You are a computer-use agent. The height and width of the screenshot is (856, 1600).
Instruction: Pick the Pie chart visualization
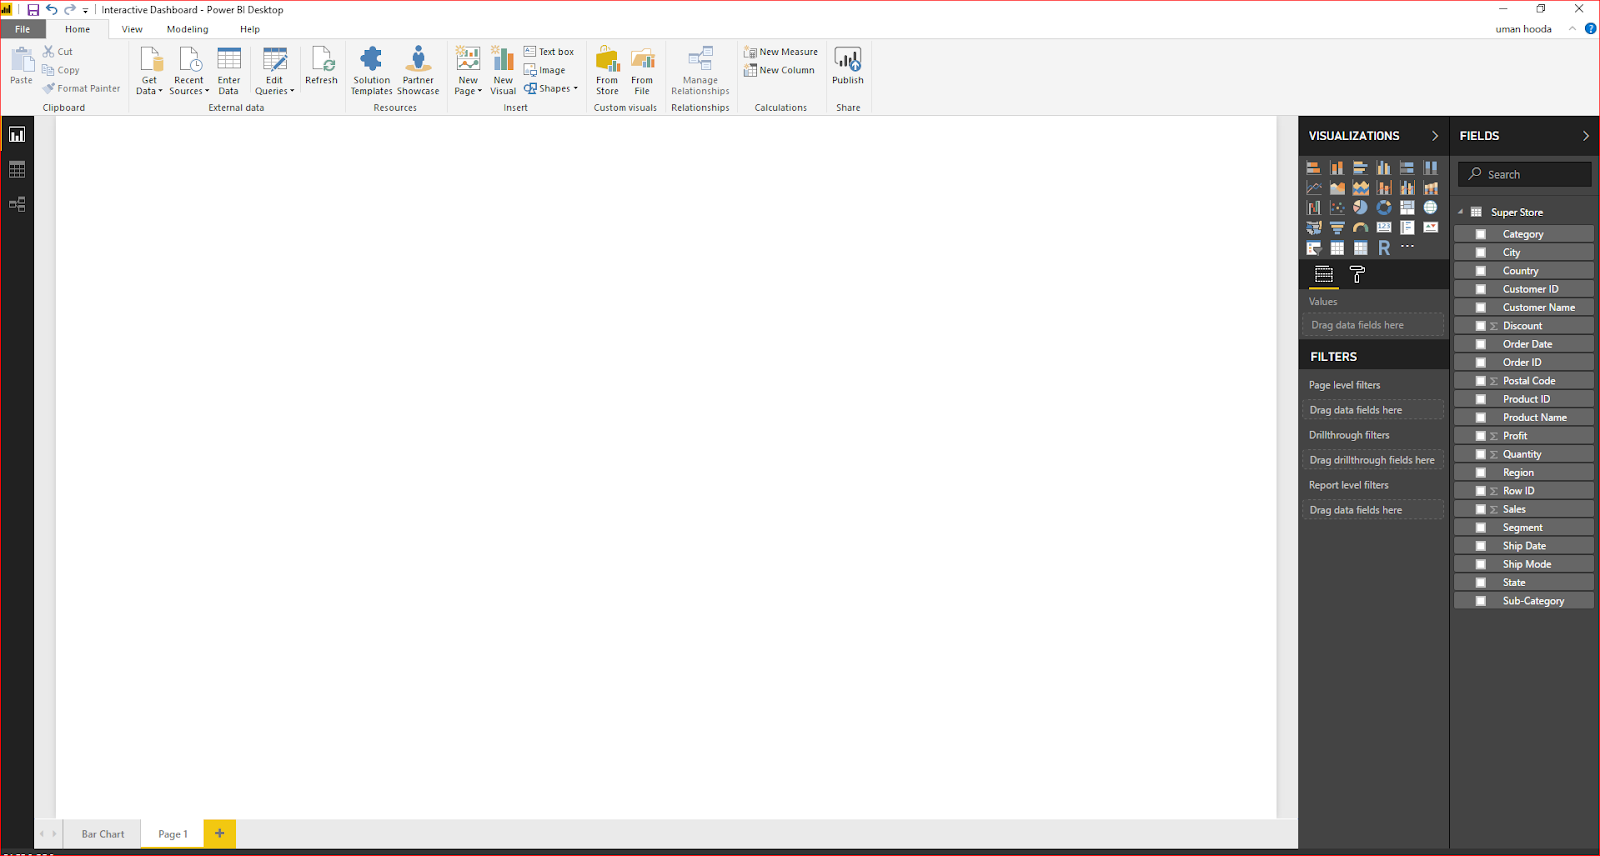coord(1361,208)
